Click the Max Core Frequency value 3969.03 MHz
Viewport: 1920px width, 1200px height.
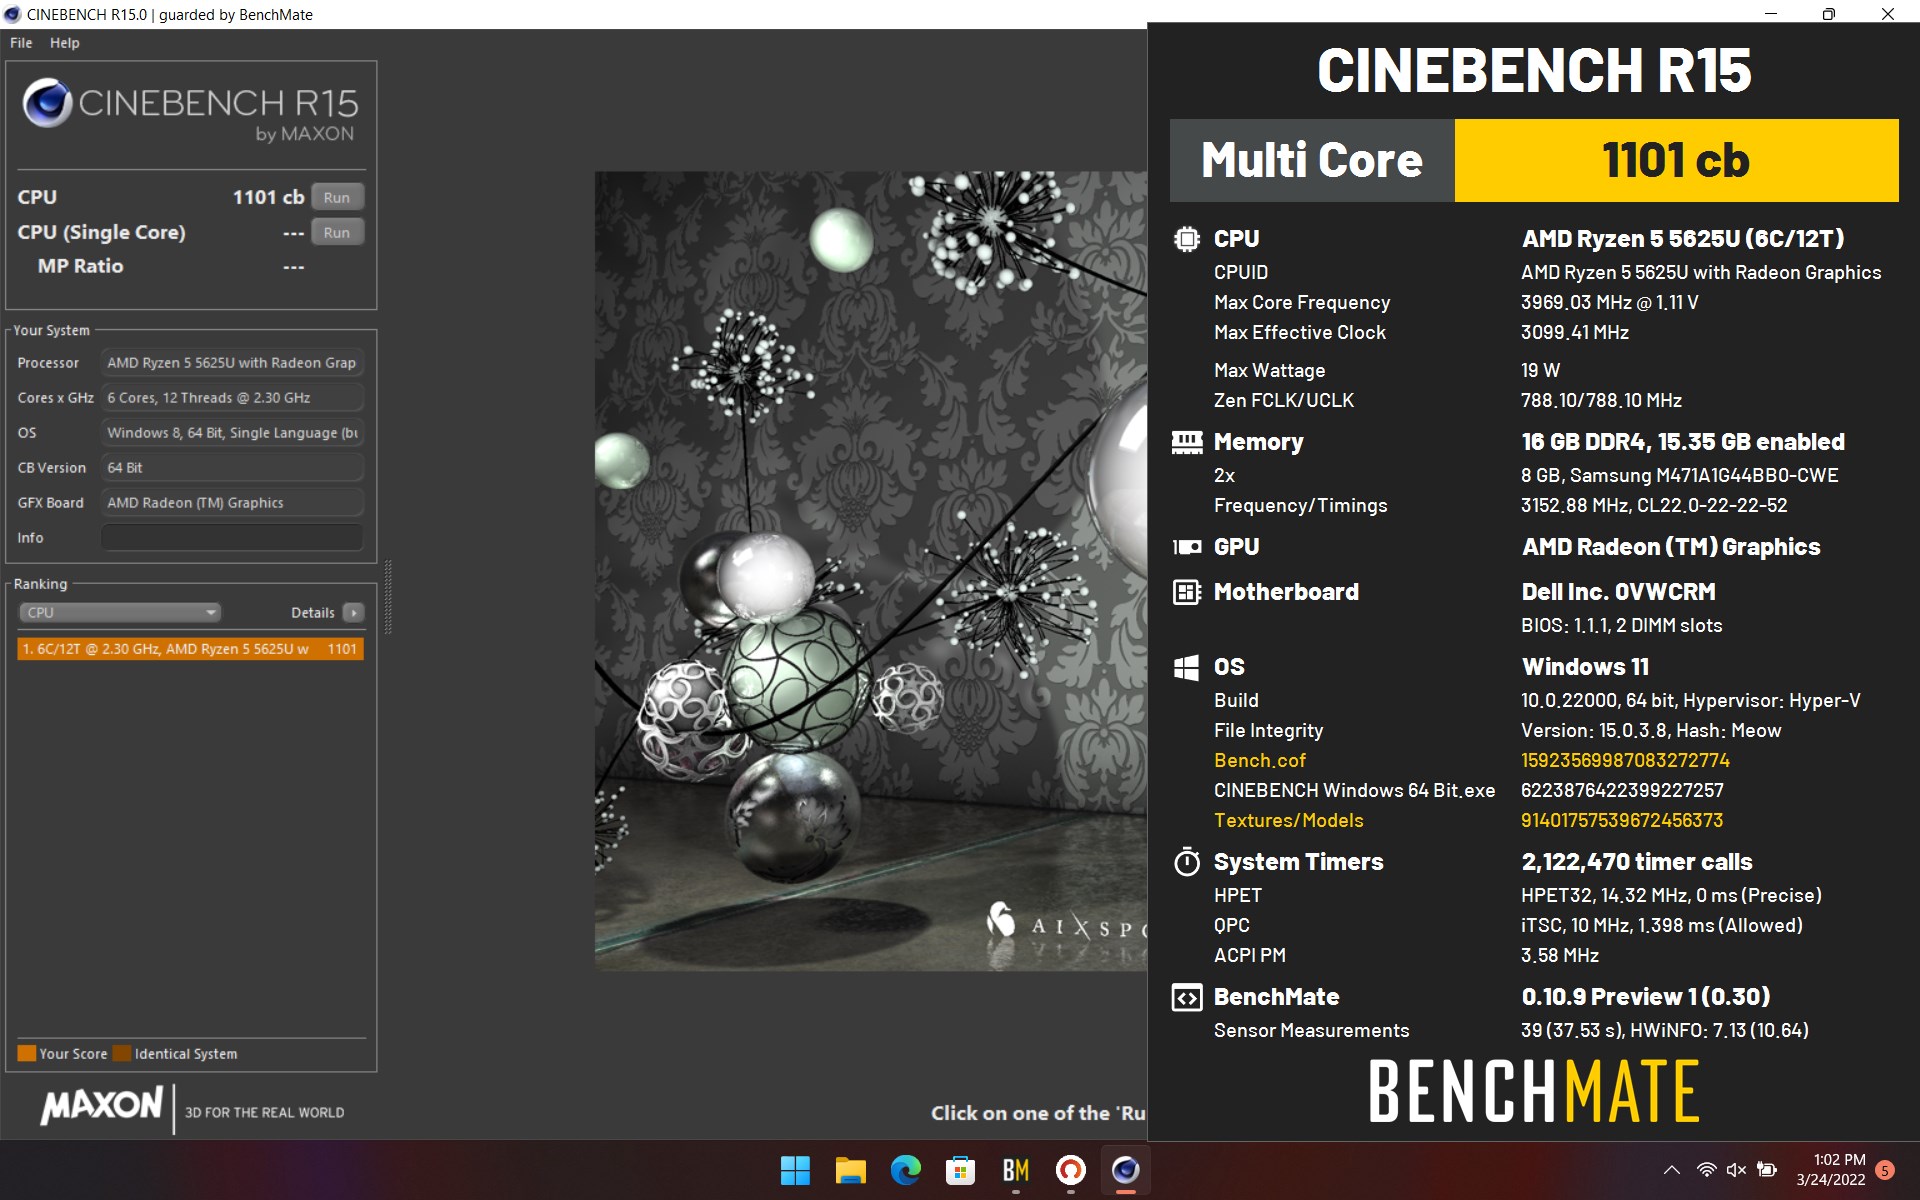[1609, 302]
